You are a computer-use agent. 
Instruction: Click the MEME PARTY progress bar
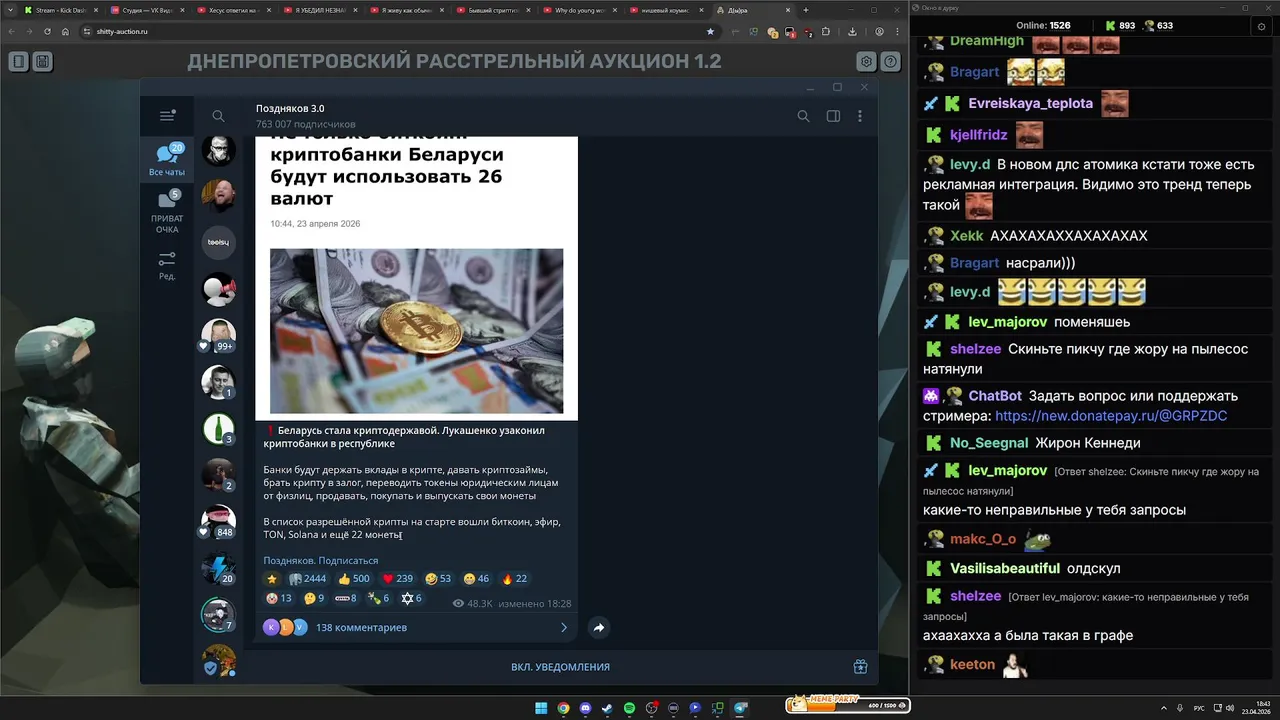pyautogui.click(x=848, y=704)
